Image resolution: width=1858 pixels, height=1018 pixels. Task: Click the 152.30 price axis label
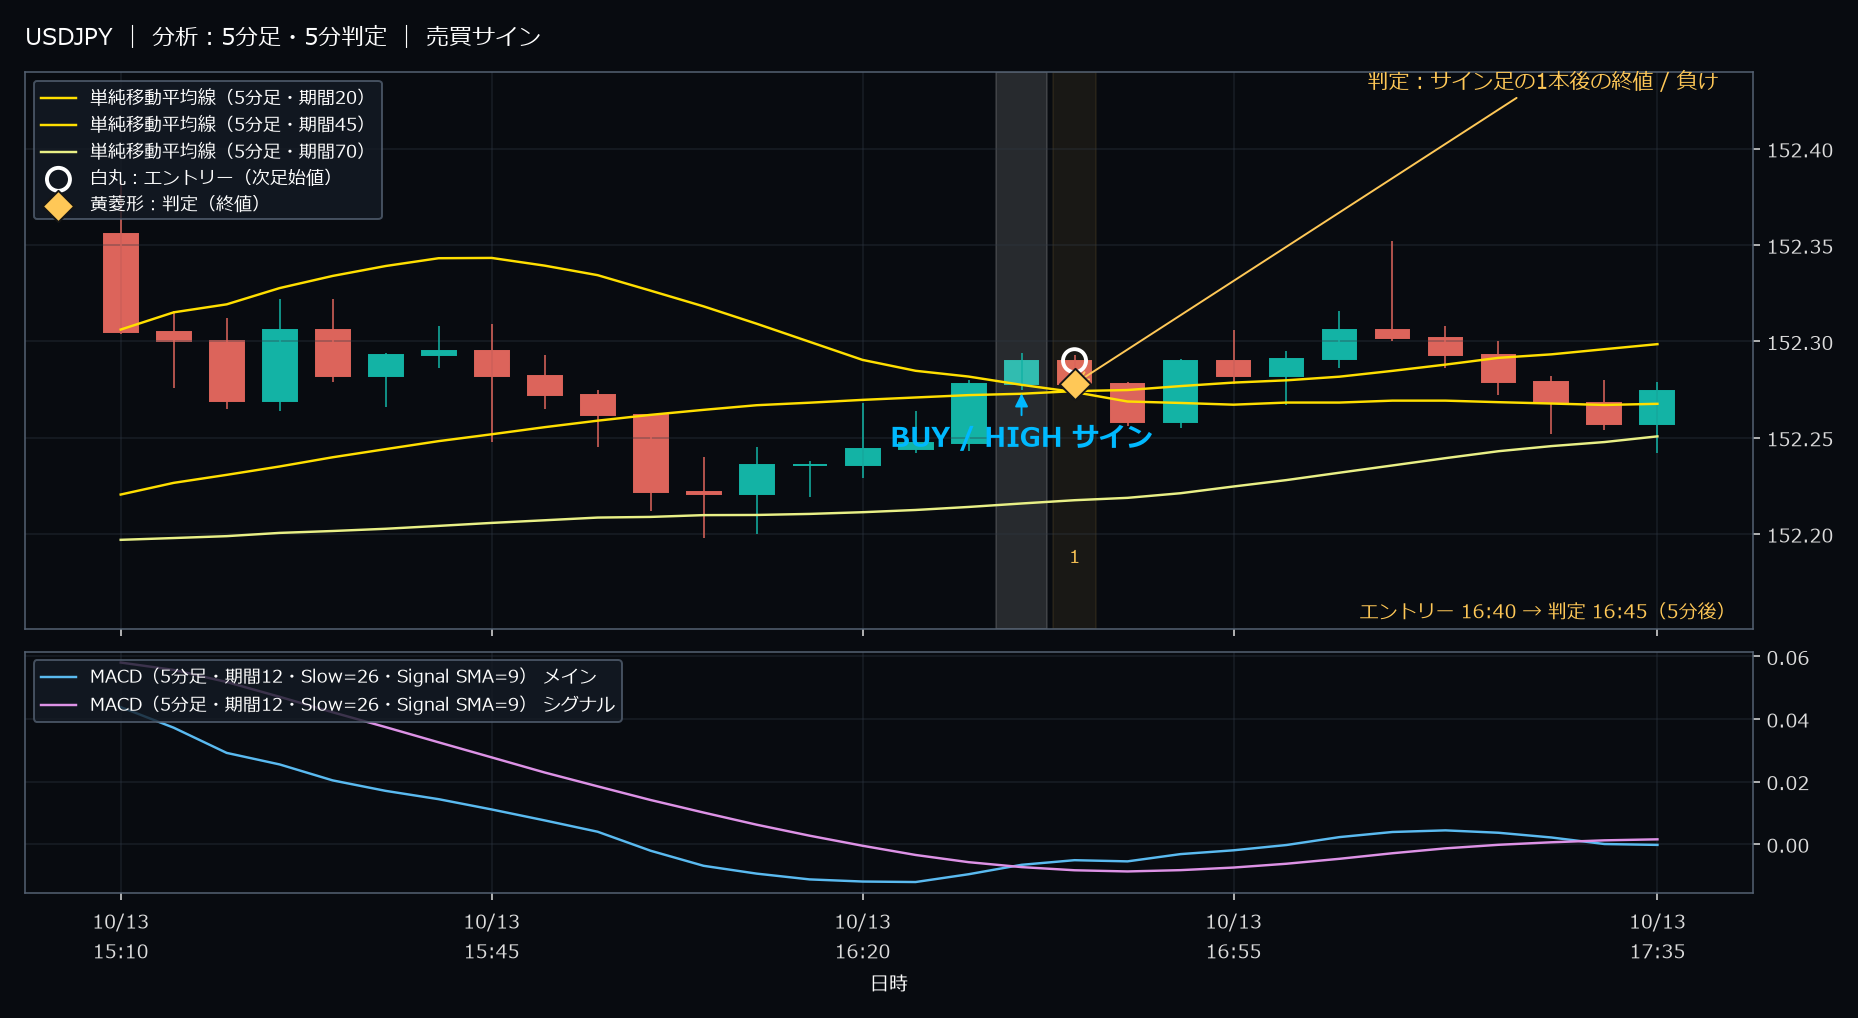tap(1800, 343)
